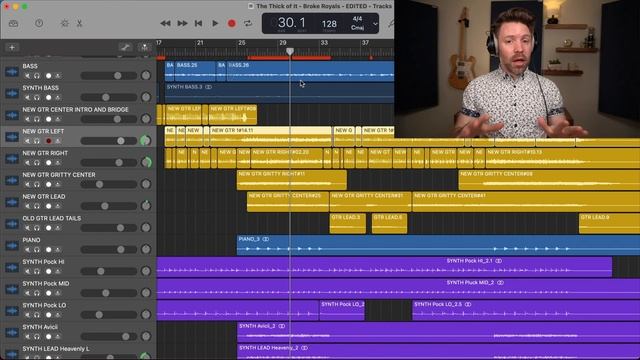Viewport: 640px width, 360px height.
Task: Mute the NEW GTR LEFT track
Action: coord(27,141)
